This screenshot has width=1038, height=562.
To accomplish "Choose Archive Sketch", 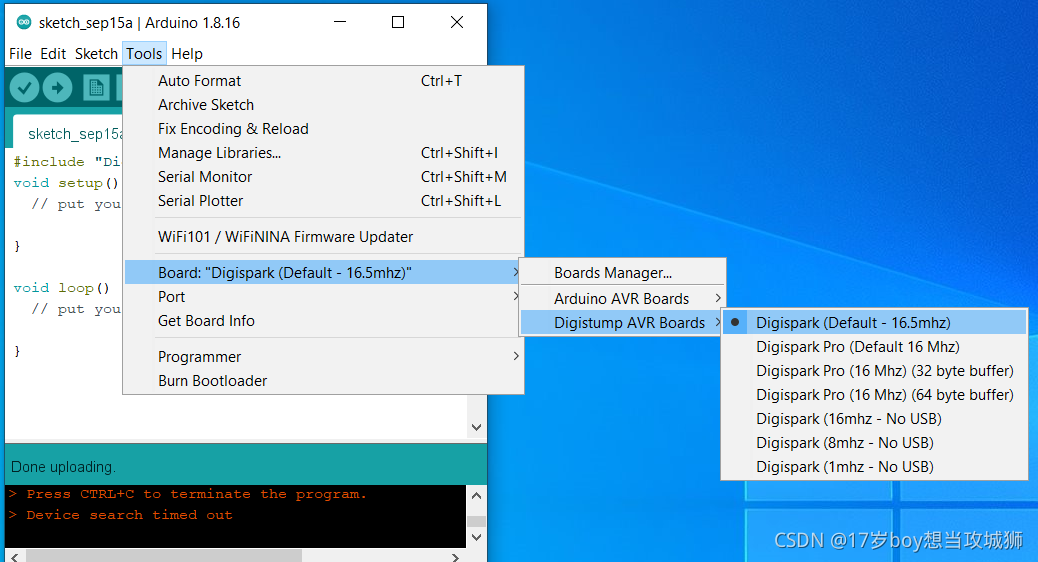I will coord(323,105).
